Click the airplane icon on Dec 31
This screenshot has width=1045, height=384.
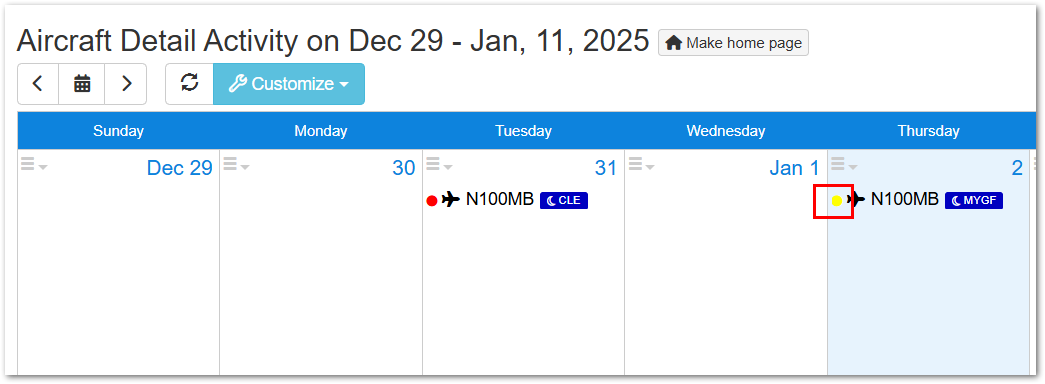click(x=451, y=199)
